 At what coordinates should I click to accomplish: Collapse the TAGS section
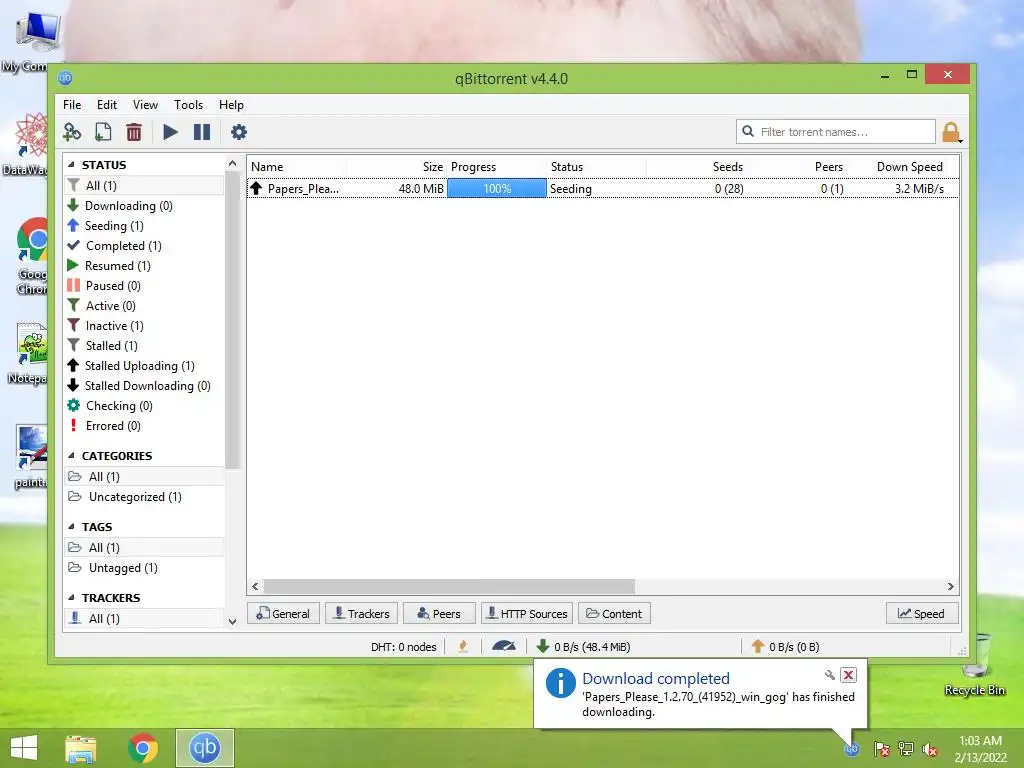coord(71,526)
